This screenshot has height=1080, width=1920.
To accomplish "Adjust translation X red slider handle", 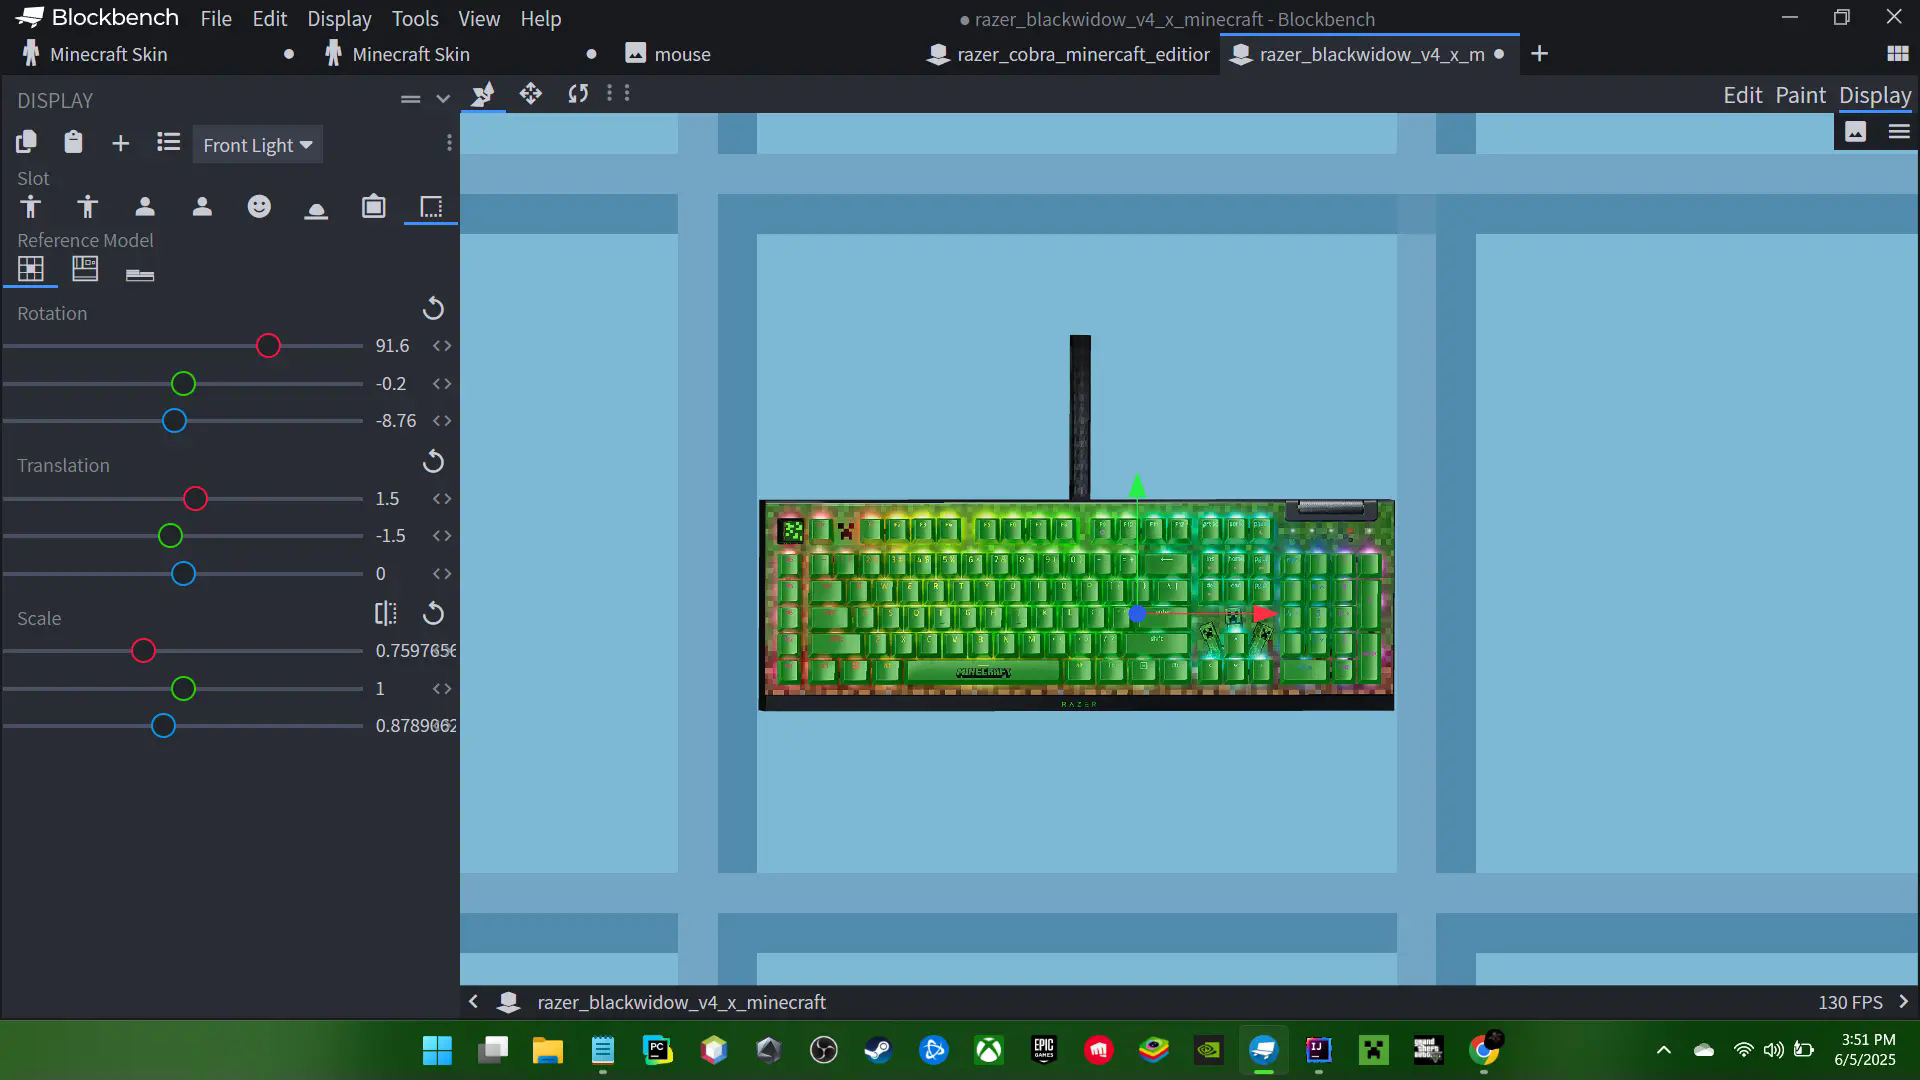I will click(x=195, y=499).
